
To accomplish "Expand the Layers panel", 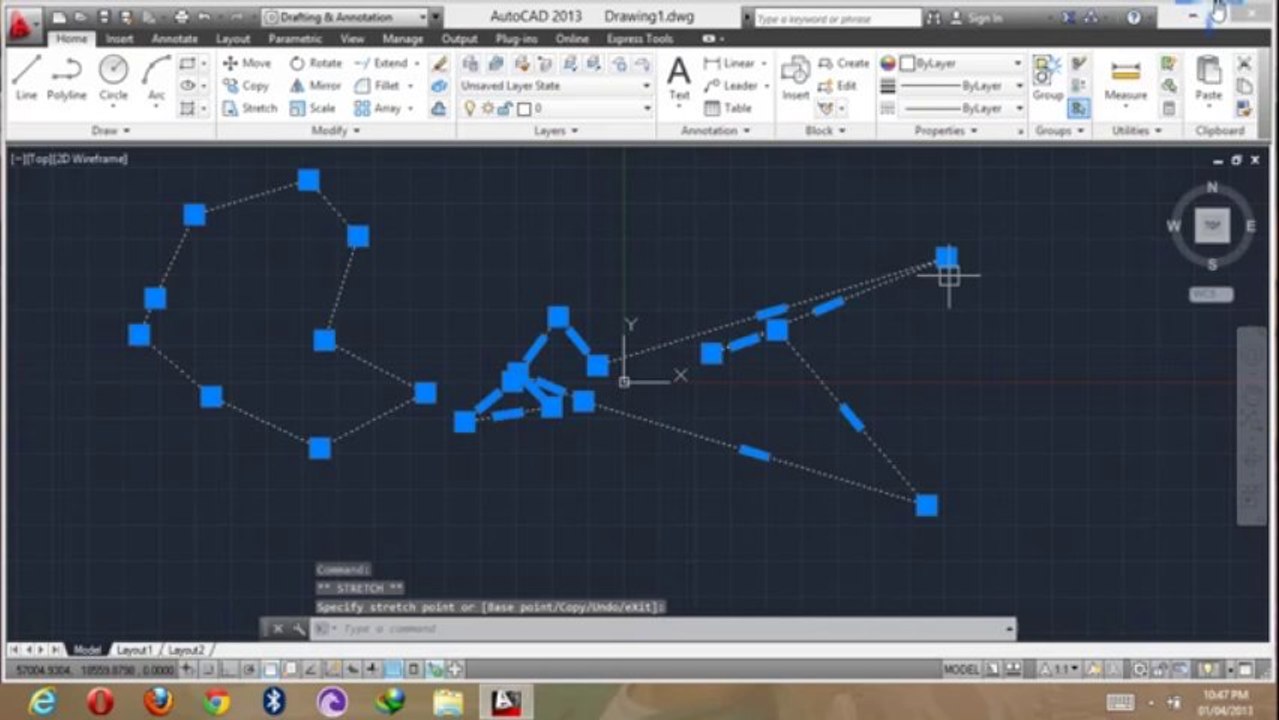I will [556, 131].
